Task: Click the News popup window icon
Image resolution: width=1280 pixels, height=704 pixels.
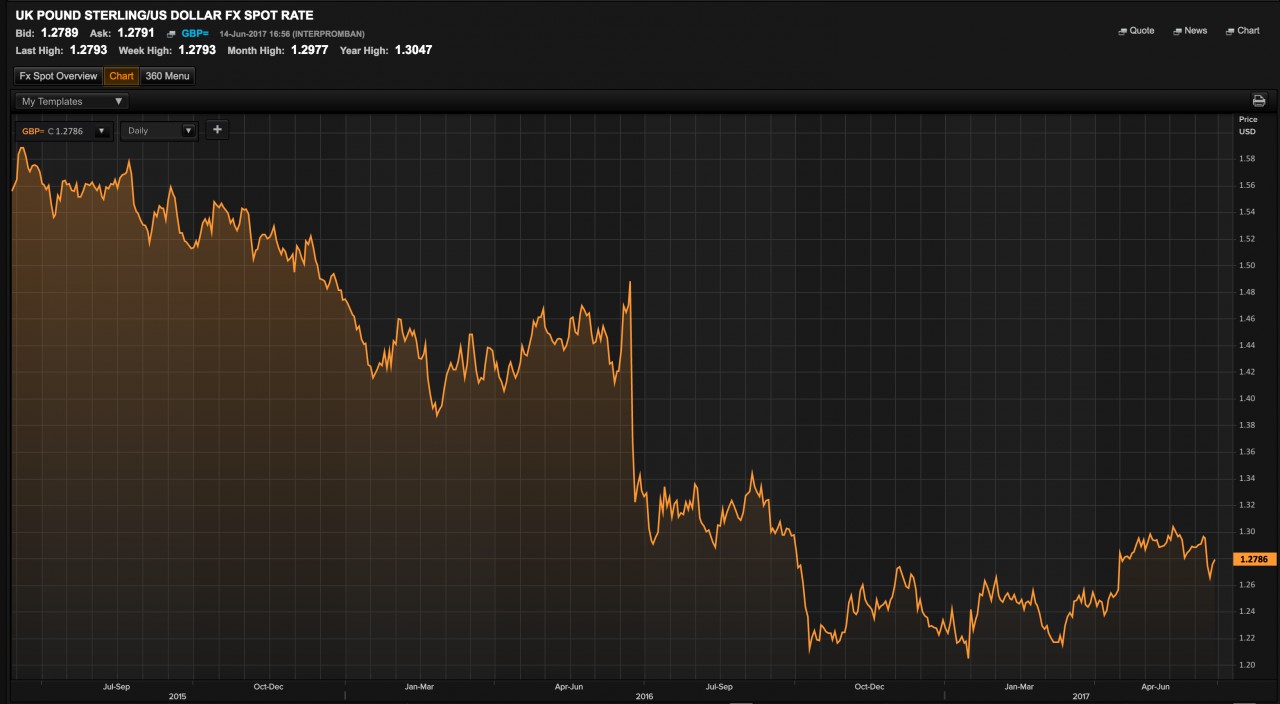Action: (1177, 31)
